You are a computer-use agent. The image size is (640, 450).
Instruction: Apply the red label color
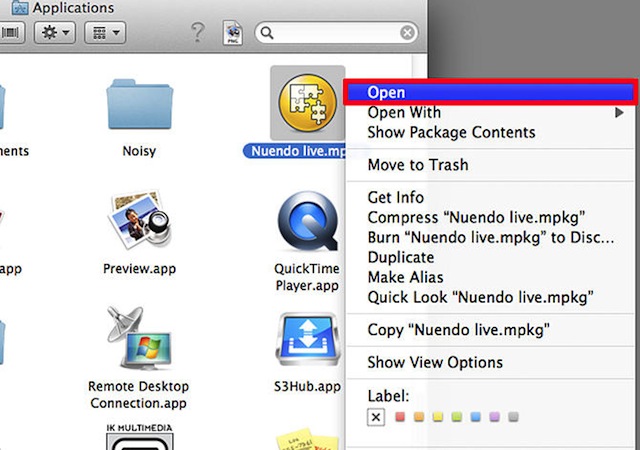[x=400, y=417]
